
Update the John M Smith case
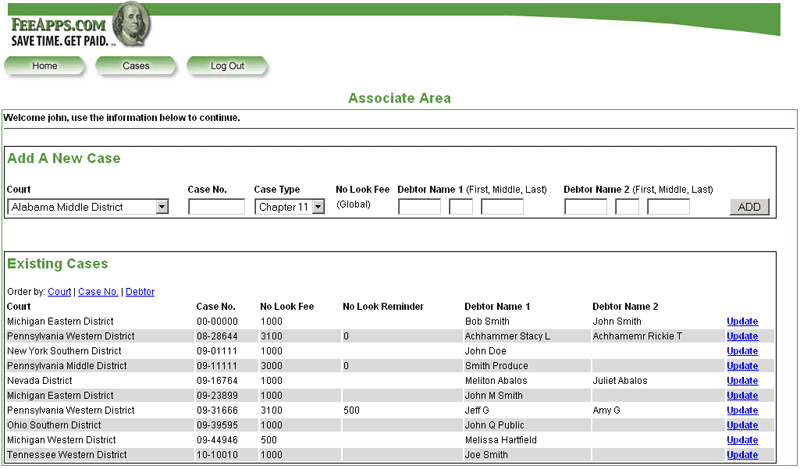(742, 395)
